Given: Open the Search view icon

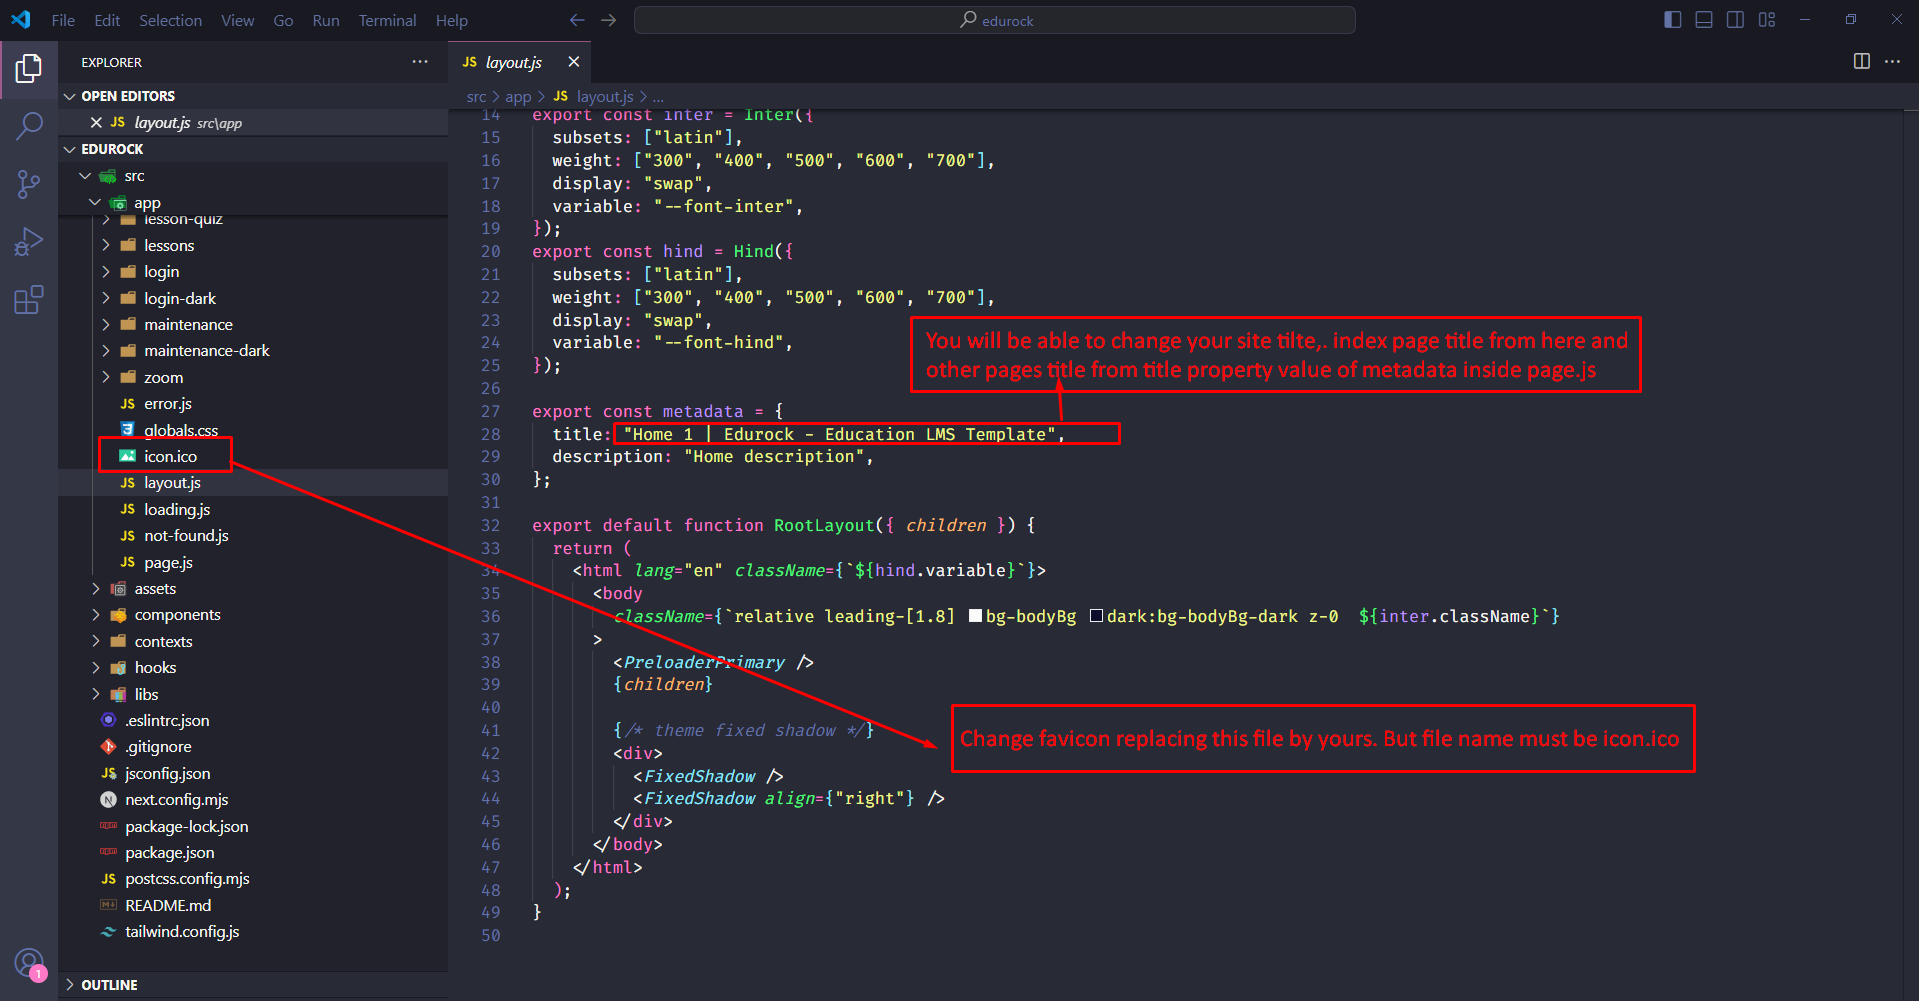Looking at the screenshot, I should (x=29, y=126).
